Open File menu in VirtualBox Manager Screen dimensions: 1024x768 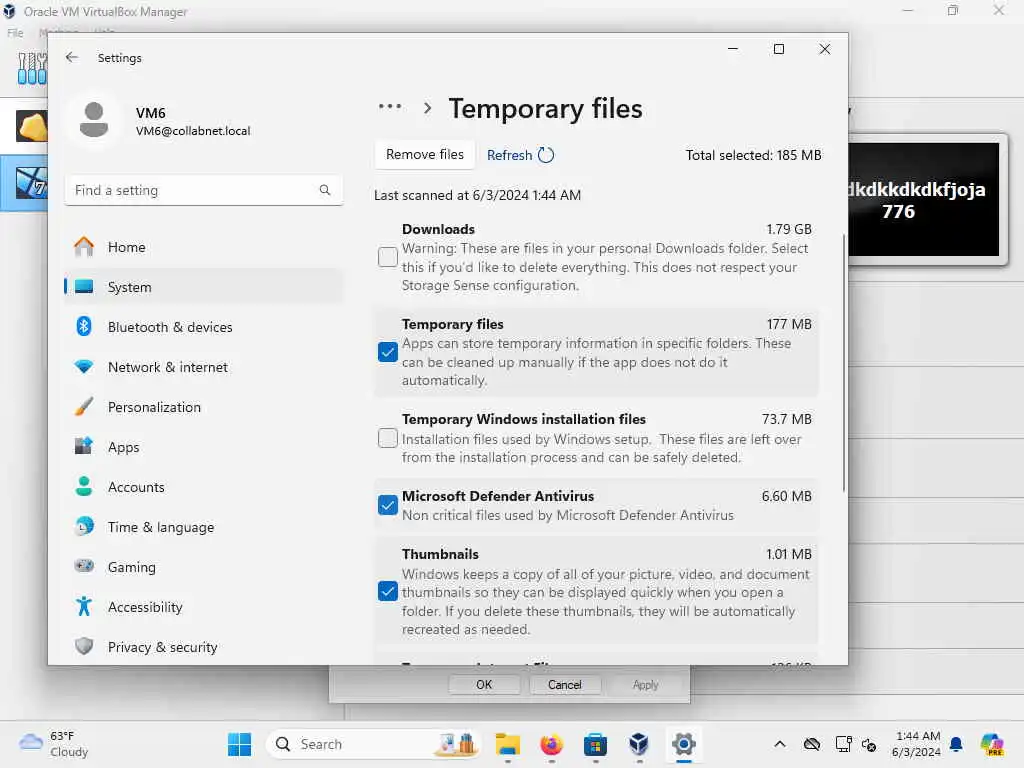15,33
